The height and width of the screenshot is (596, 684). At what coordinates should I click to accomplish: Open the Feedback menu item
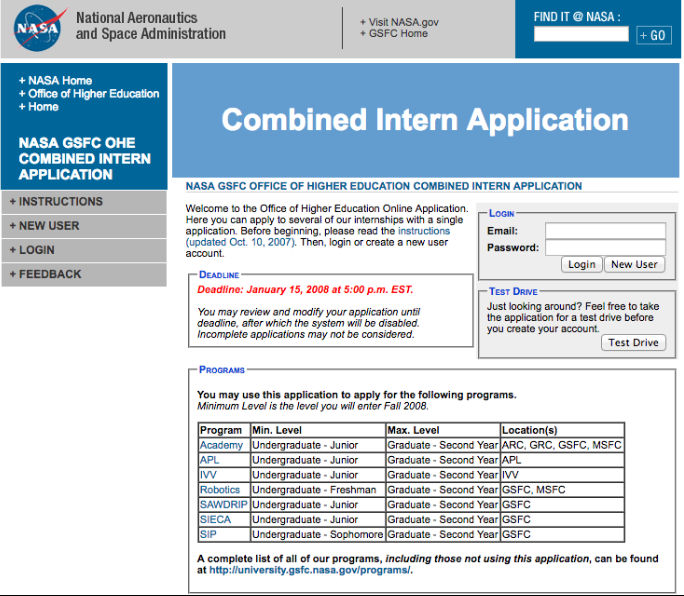pyautogui.click(x=84, y=274)
